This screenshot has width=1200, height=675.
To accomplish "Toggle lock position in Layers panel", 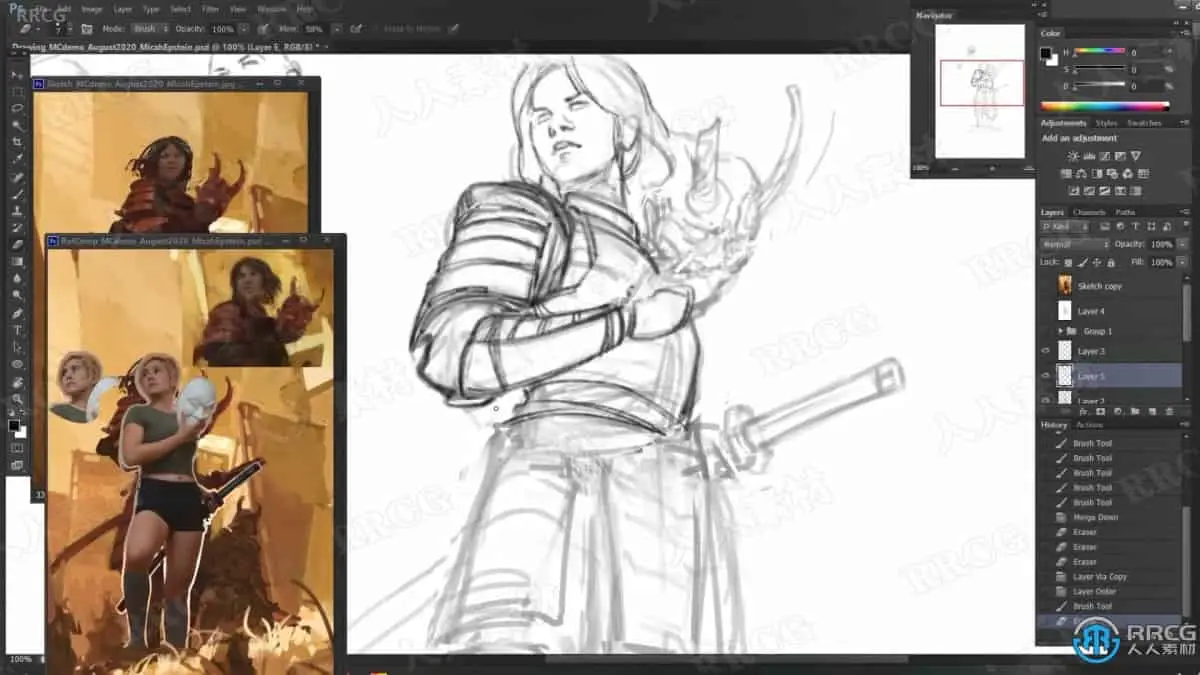I will click(1098, 262).
